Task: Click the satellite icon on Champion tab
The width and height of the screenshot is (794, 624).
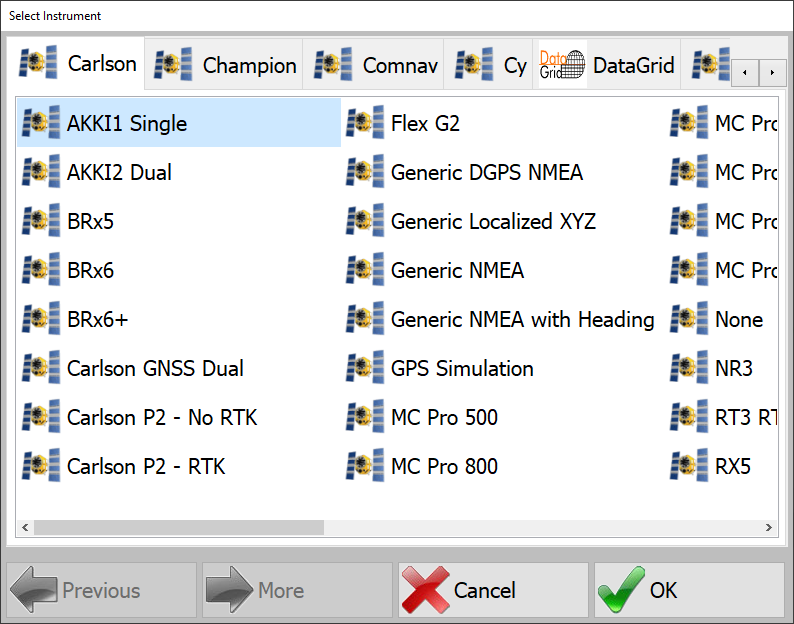Action: [x=173, y=64]
